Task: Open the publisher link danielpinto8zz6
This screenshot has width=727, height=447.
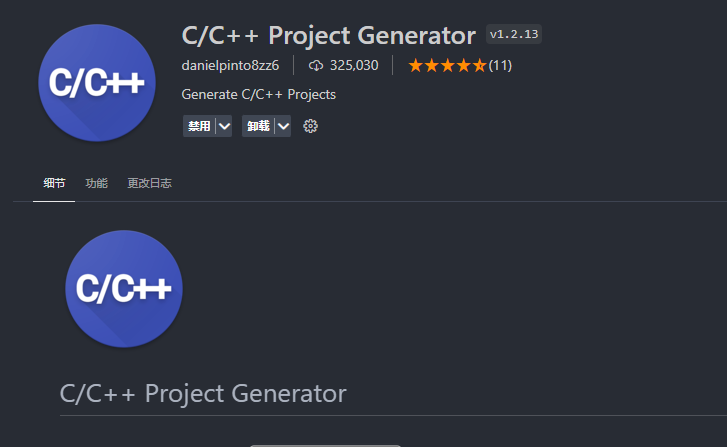Action: click(230, 65)
